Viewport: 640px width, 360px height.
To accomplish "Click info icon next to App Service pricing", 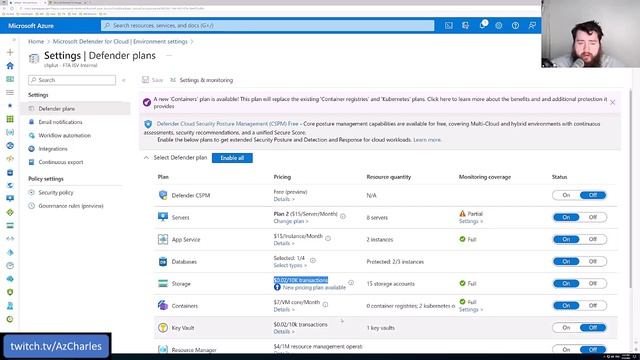I will (x=328, y=238).
